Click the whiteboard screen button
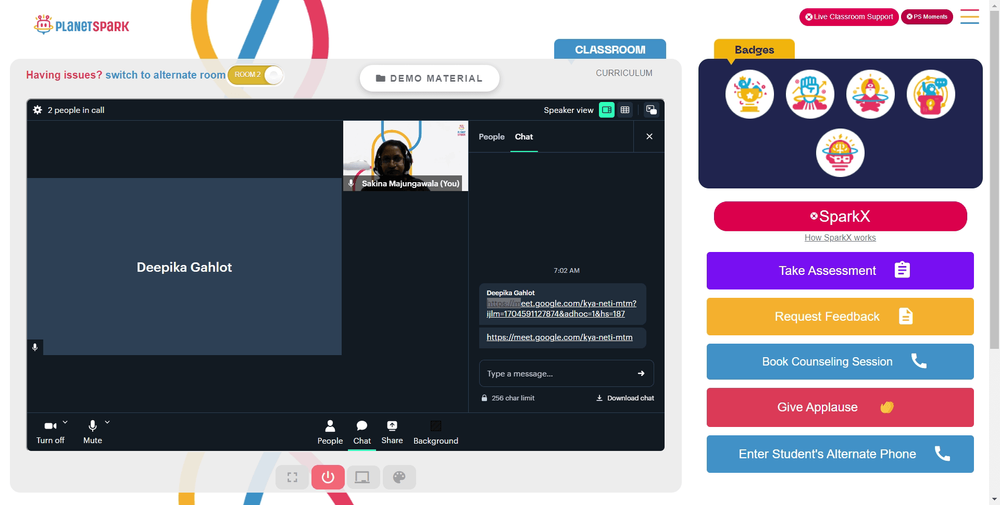 click(363, 477)
